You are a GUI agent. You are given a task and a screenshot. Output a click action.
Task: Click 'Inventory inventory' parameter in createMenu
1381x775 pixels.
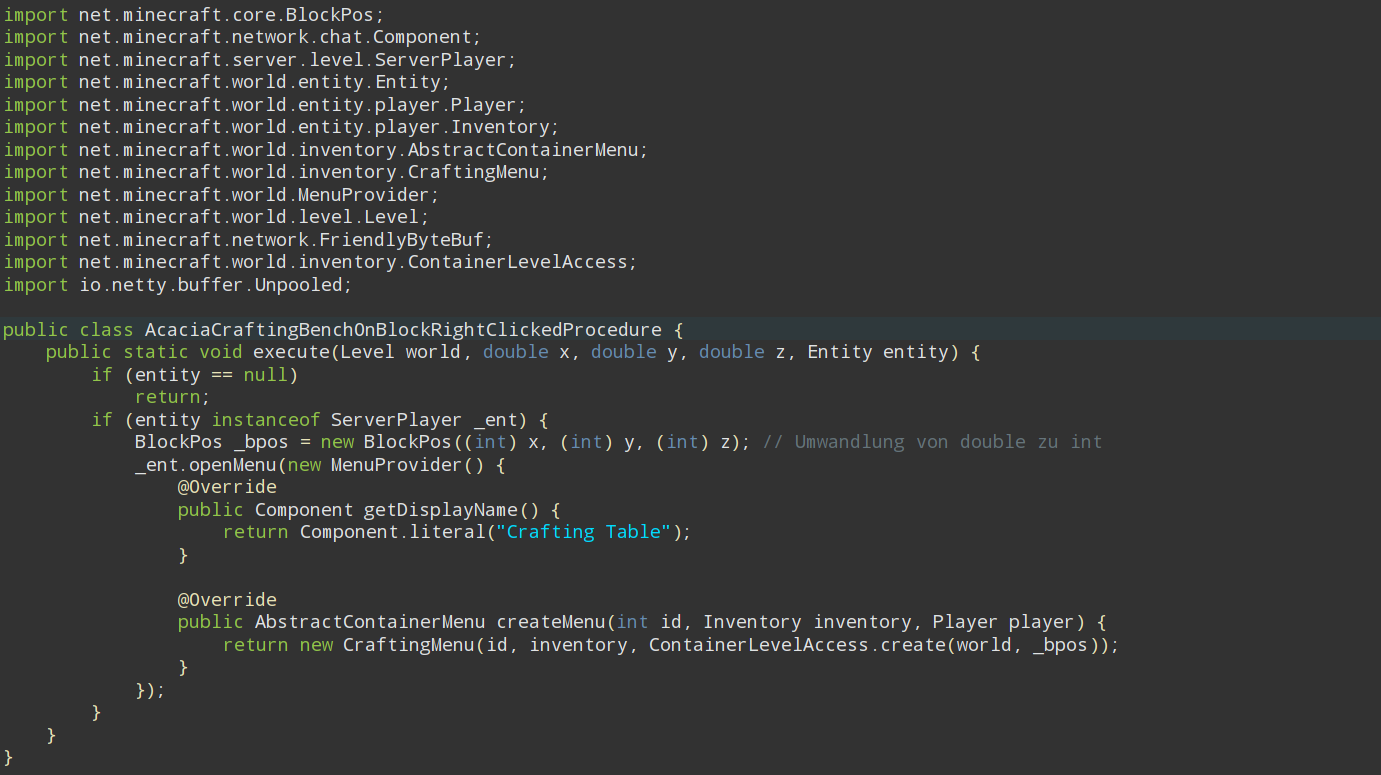pos(807,622)
